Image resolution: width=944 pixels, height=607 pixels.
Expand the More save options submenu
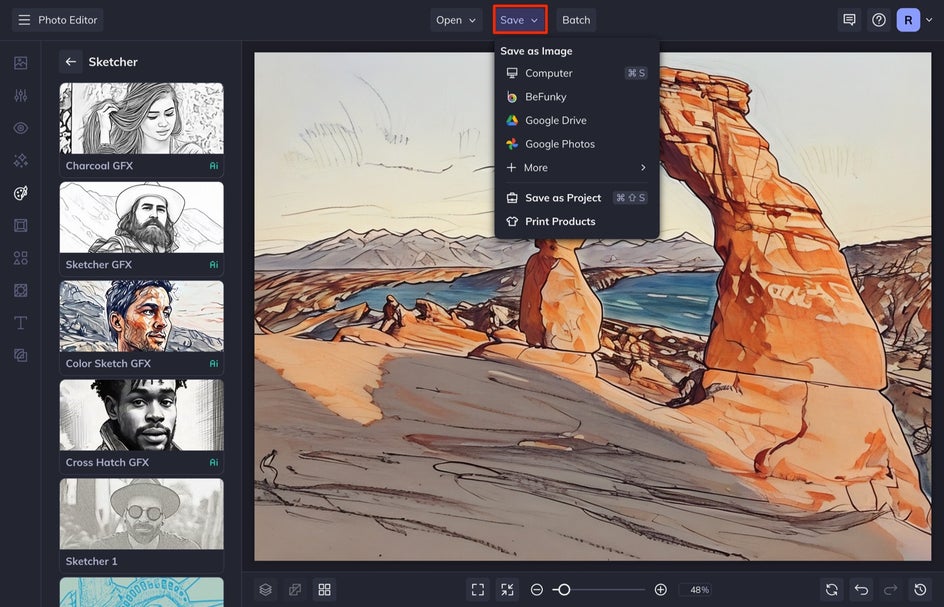click(577, 167)
